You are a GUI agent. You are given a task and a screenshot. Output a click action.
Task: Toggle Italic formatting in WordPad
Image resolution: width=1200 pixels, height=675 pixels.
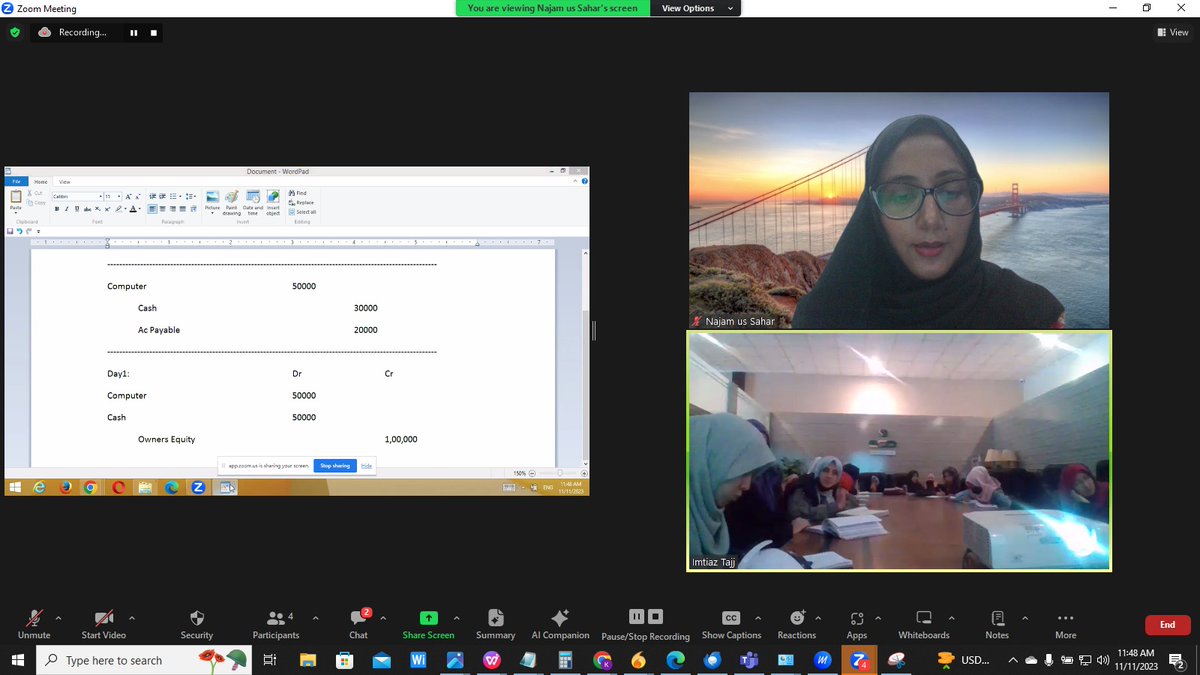[x=66, y=209]
